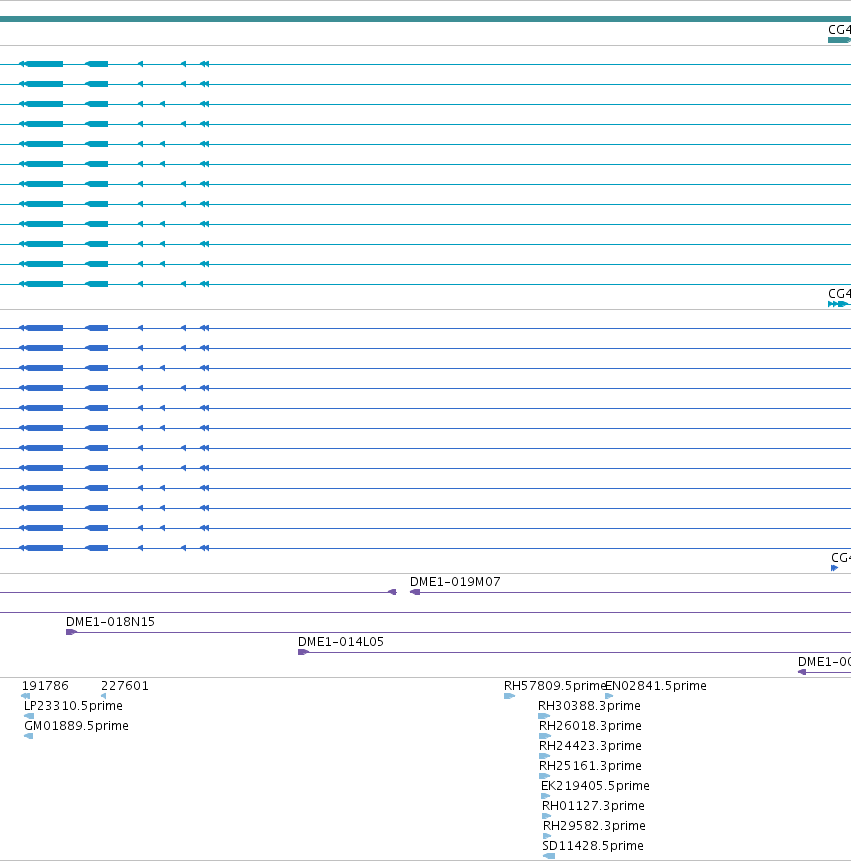Click the EN02841.5prime EST label
This screenshot has width=851, height=861.
656,686
